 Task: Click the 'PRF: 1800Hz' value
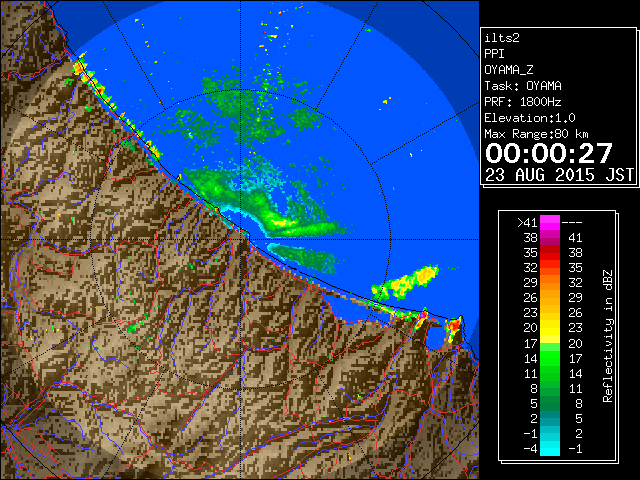click(523, 102)
